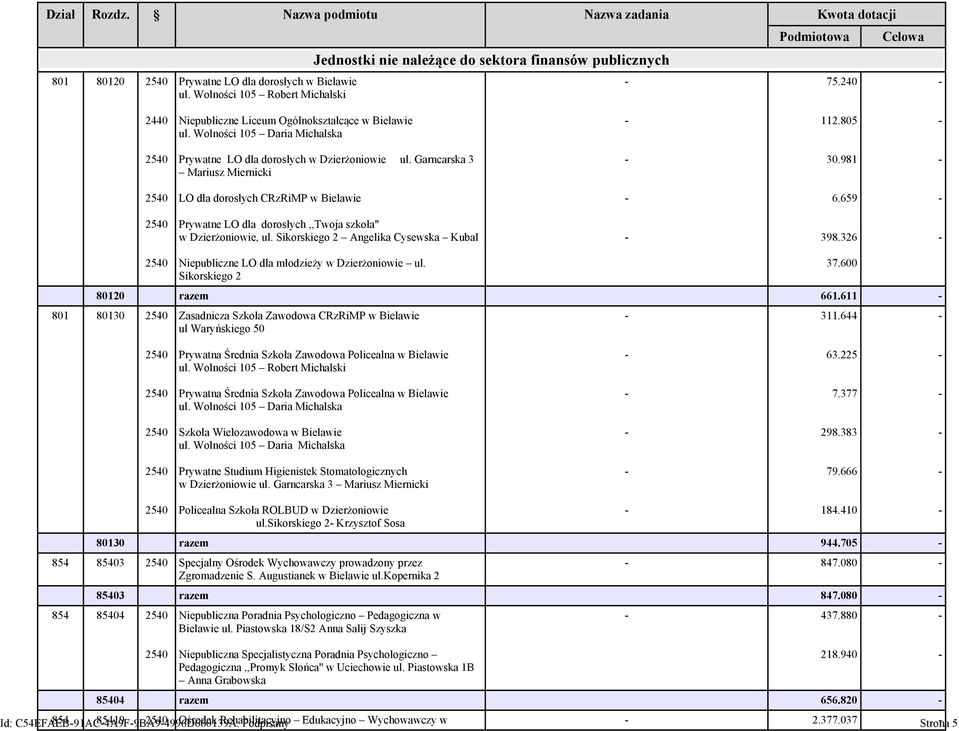Screen dimensions: 959x731
Task: Click the amount 437.880
Action: point(839,615)
